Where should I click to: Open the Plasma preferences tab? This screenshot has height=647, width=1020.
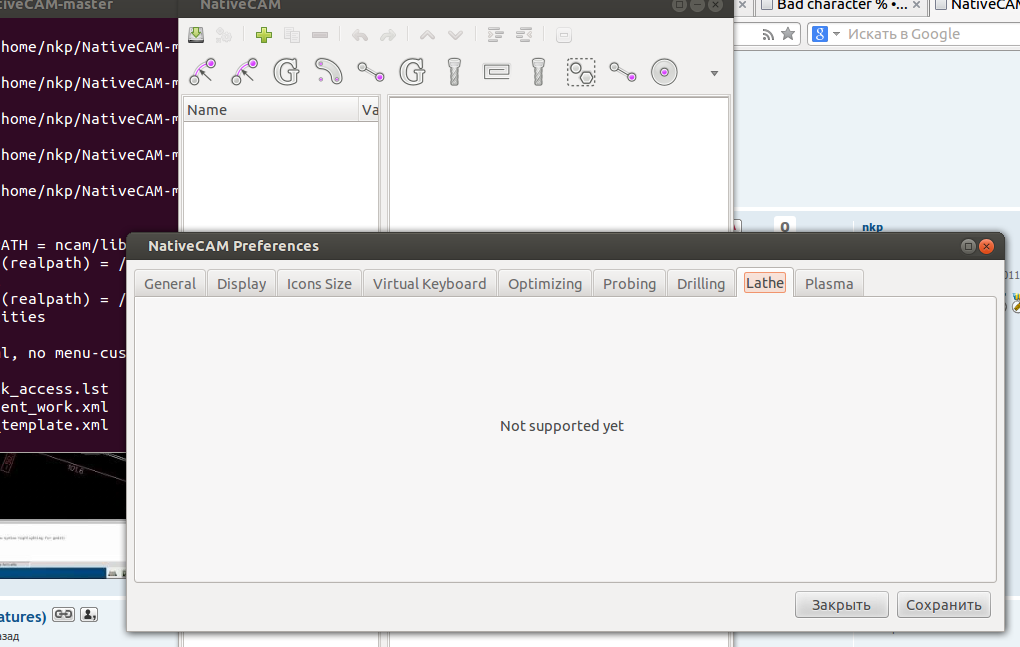point(829,284)
